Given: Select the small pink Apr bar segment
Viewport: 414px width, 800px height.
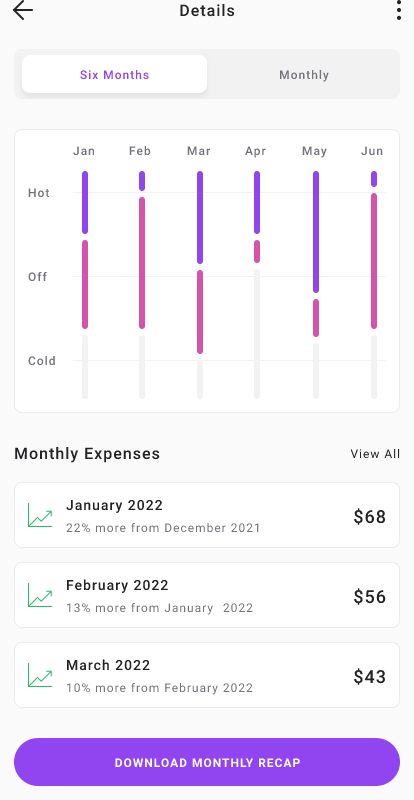Looking at the screenshot, I should coord(257,252).
